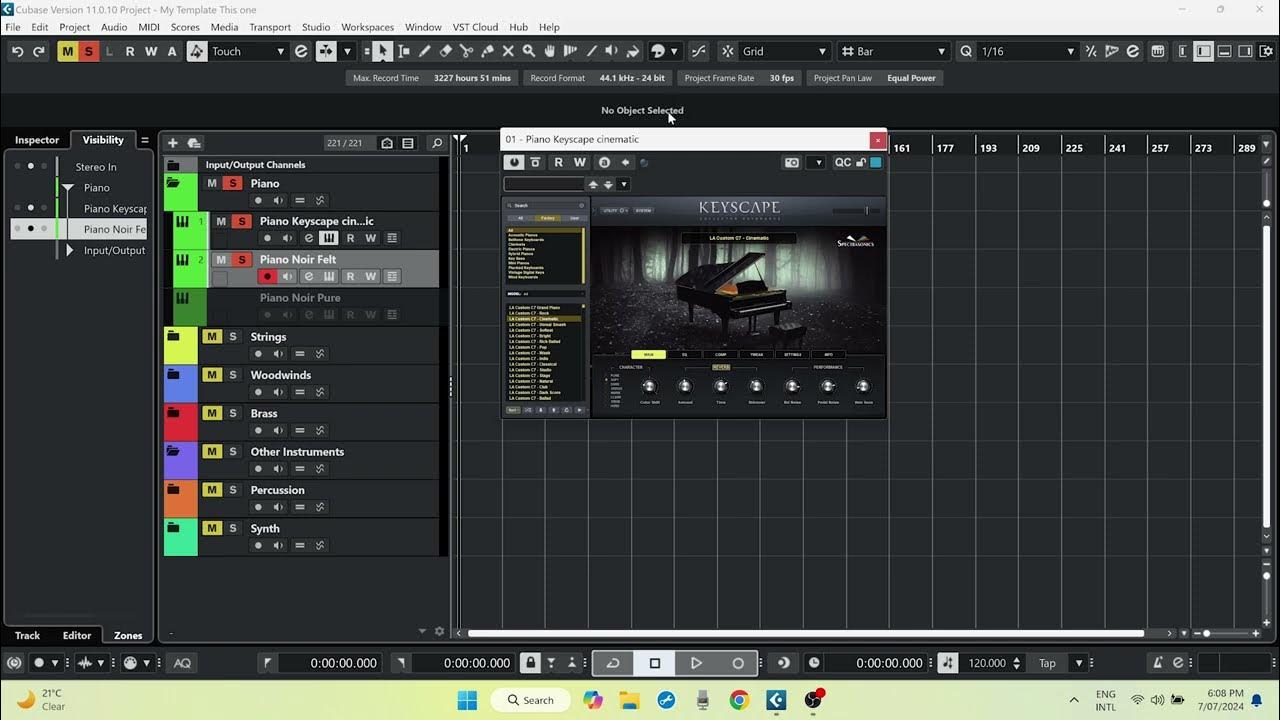
Task: Click the Keyscape plugin snapshot camera icon
Action: coord(792,162)
